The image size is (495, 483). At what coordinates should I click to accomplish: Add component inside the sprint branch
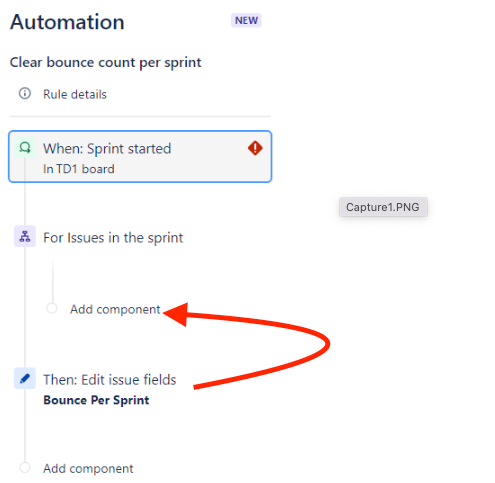click(115, 309)
